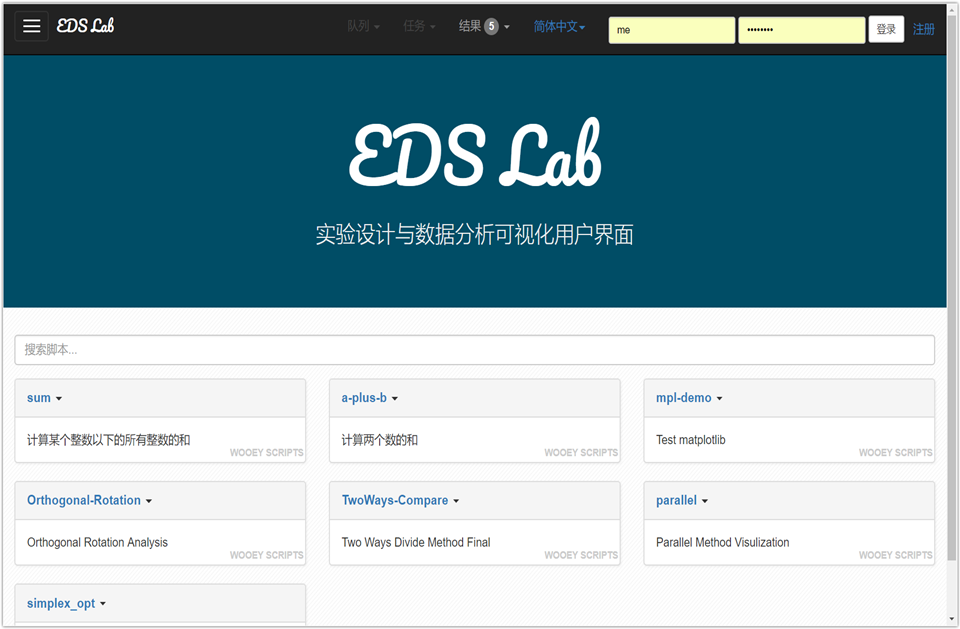
Task: Open the hamburger menu icon
Action: (x=31, y=26)
